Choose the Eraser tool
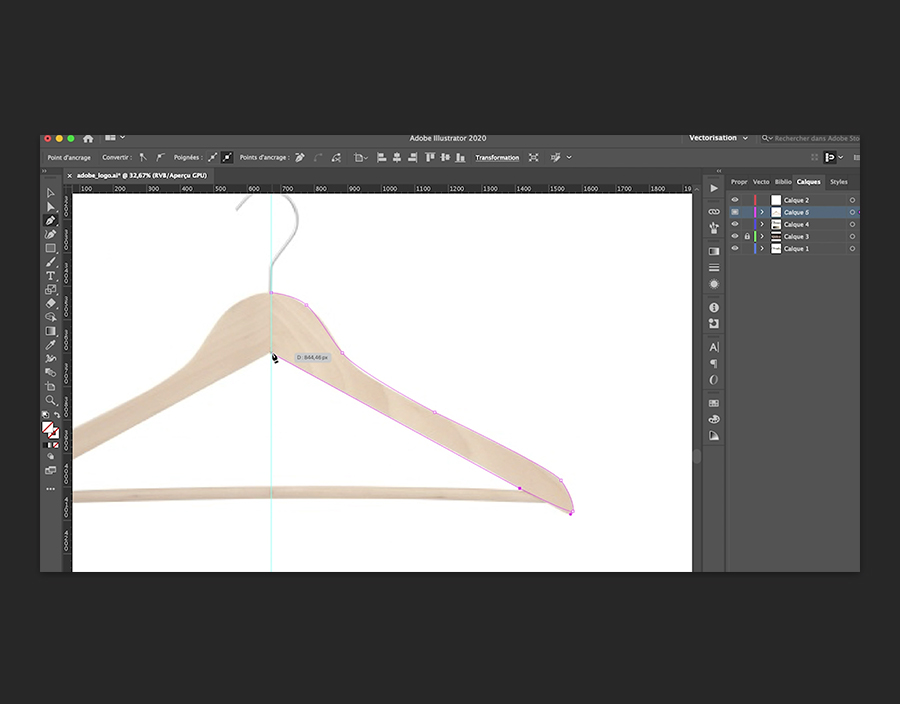The height and width of the screenshot is (704, 900). click(51, 303)
